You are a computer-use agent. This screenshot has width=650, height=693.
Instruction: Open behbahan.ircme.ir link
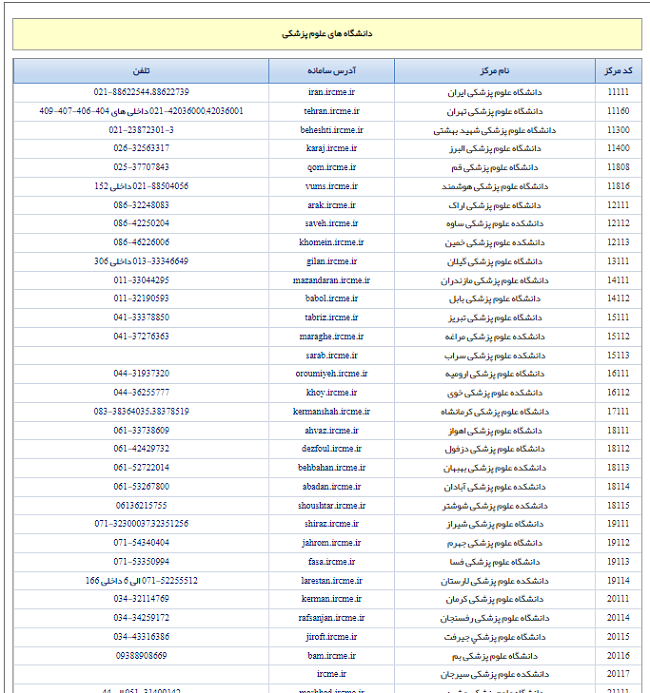point(331,468)
